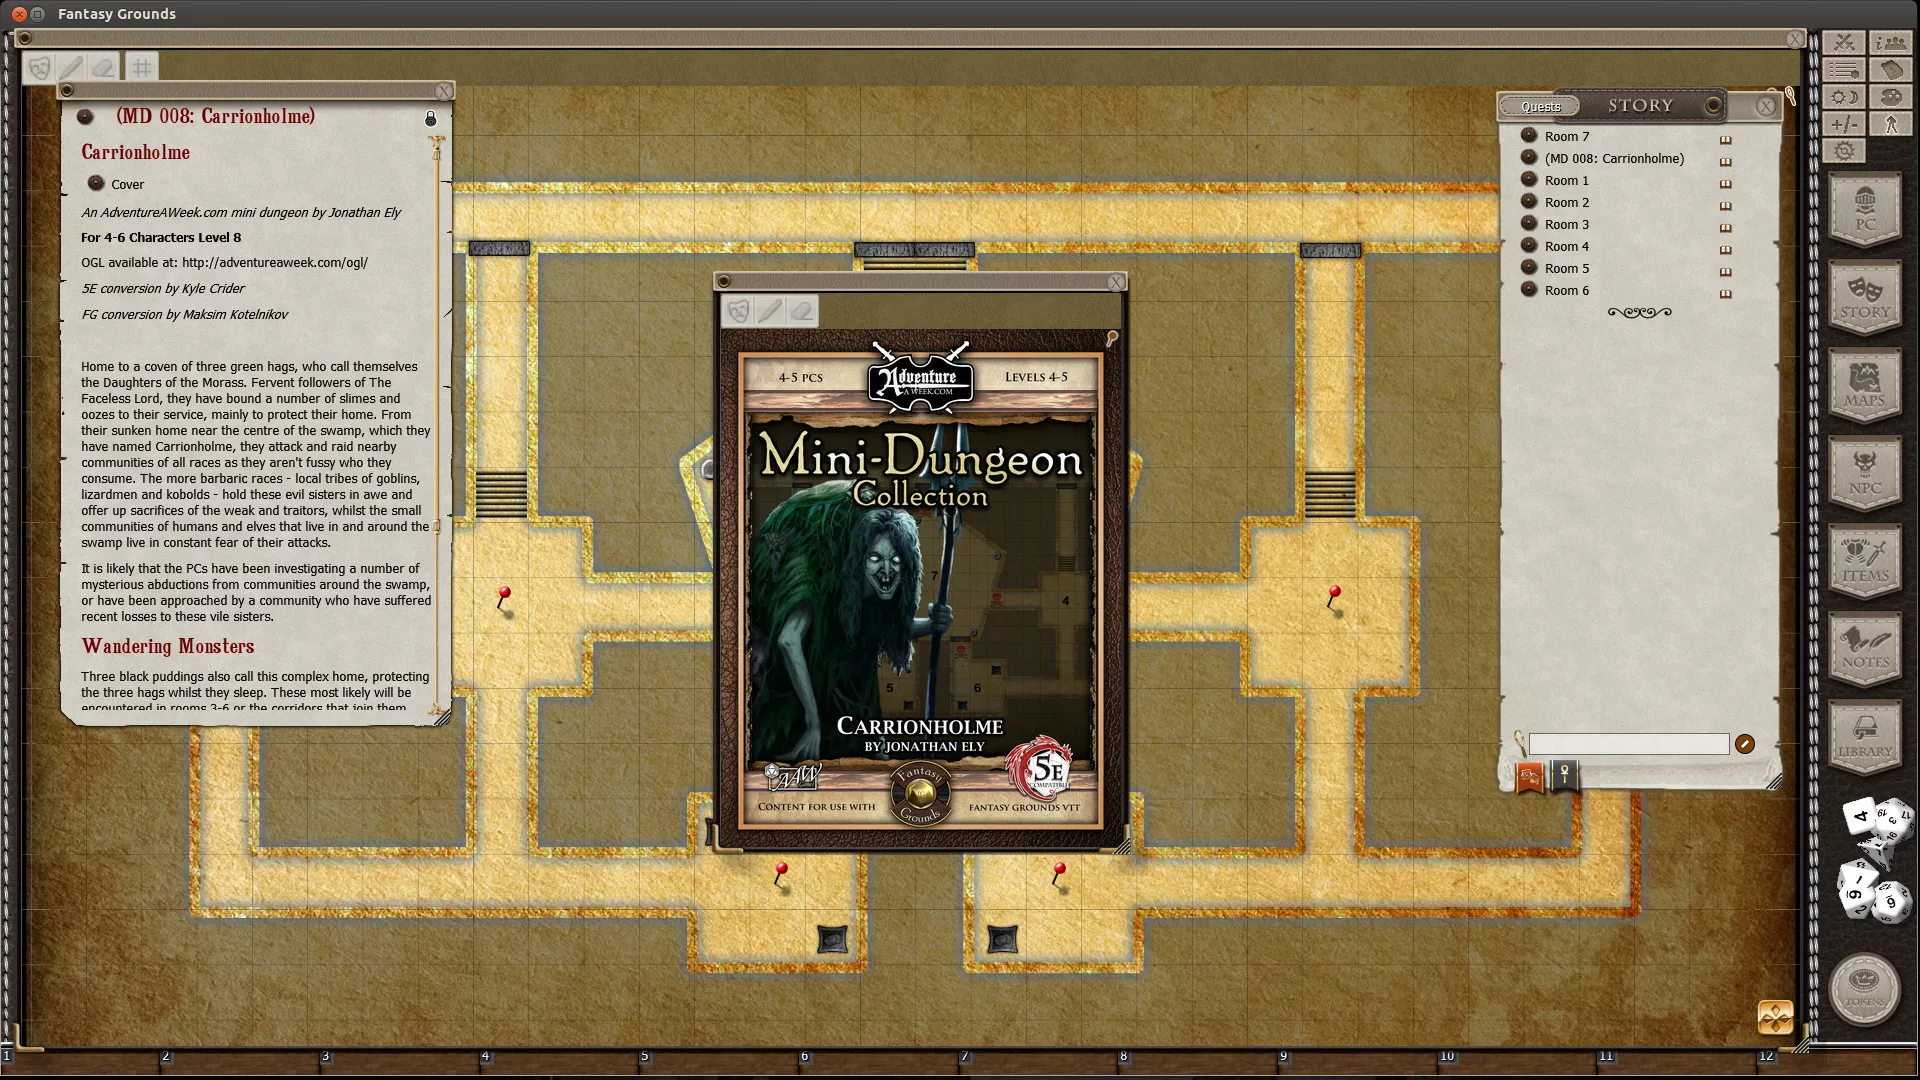Open the MAPS sidebar button
This screenshot has height=1080, width=1920.
pyautogui.click(x=1865, y=386)
